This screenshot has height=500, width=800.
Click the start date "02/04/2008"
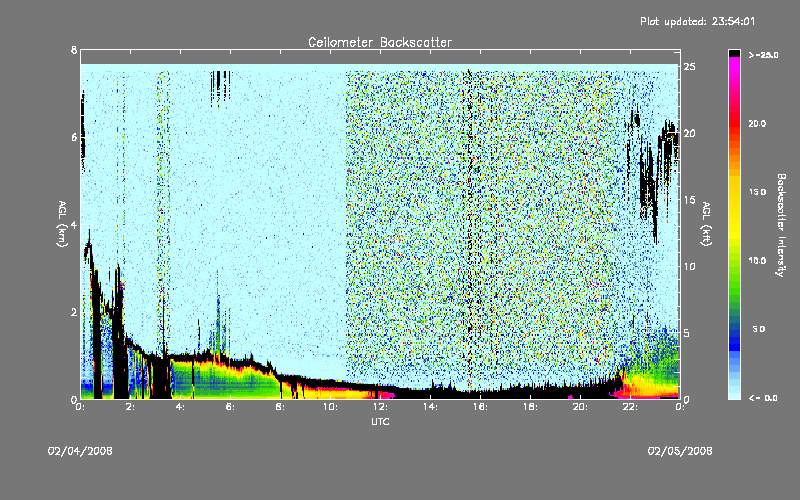click(x=80, y=451)
